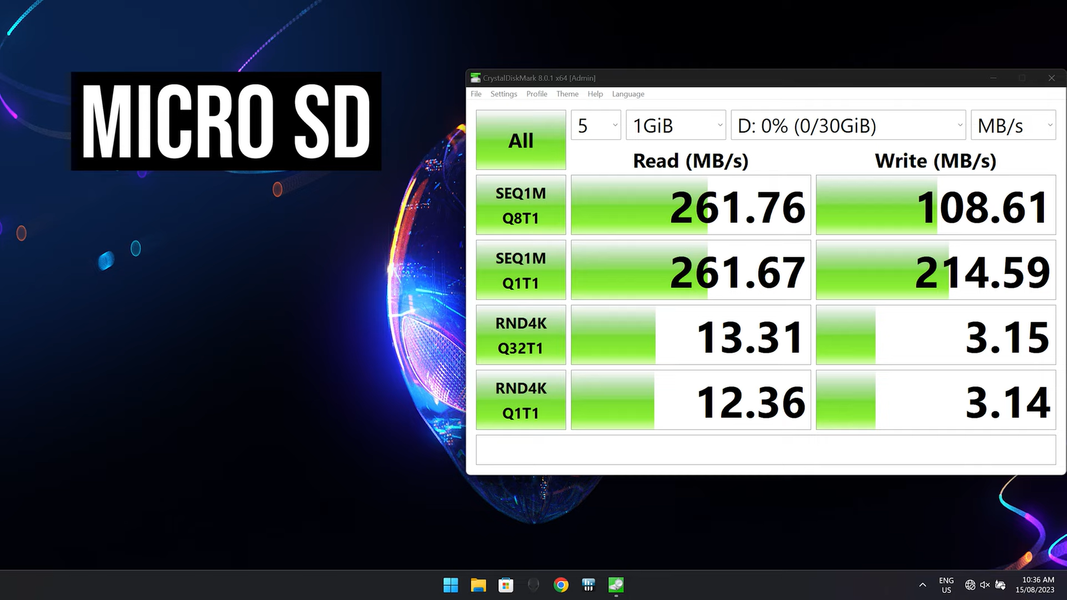The image size is (1067, 600).
Task: Click the muted volume icon in tray
Action: [x=985, y=585]
